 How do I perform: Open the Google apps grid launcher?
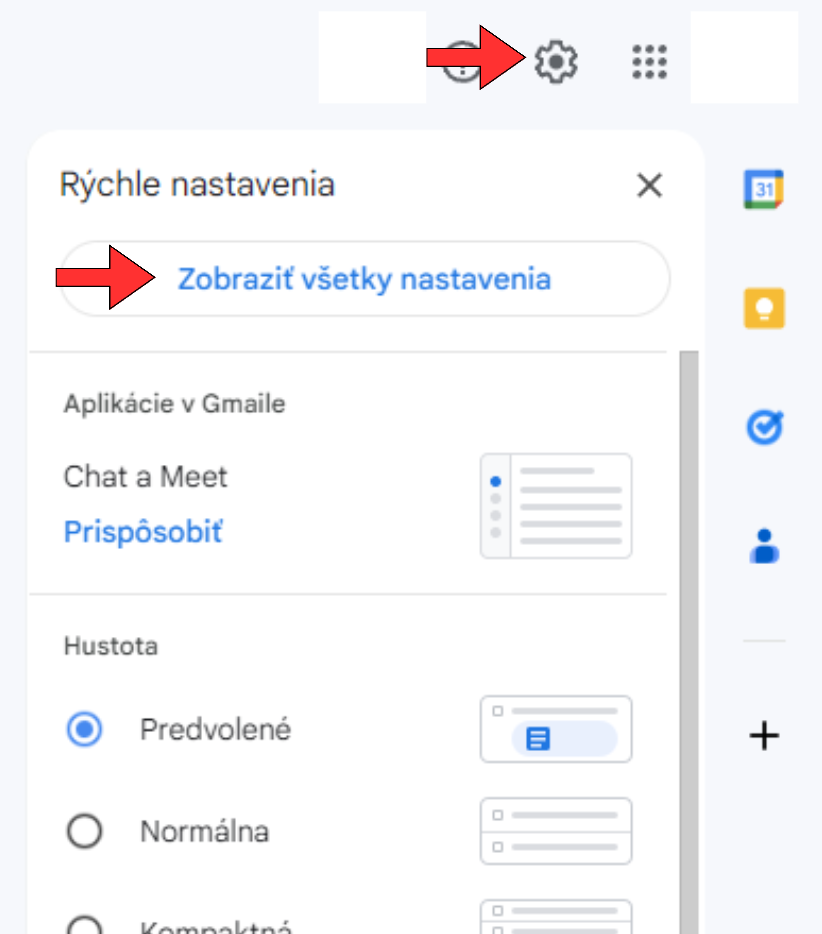pyautogui.click(x=649, y=61)
